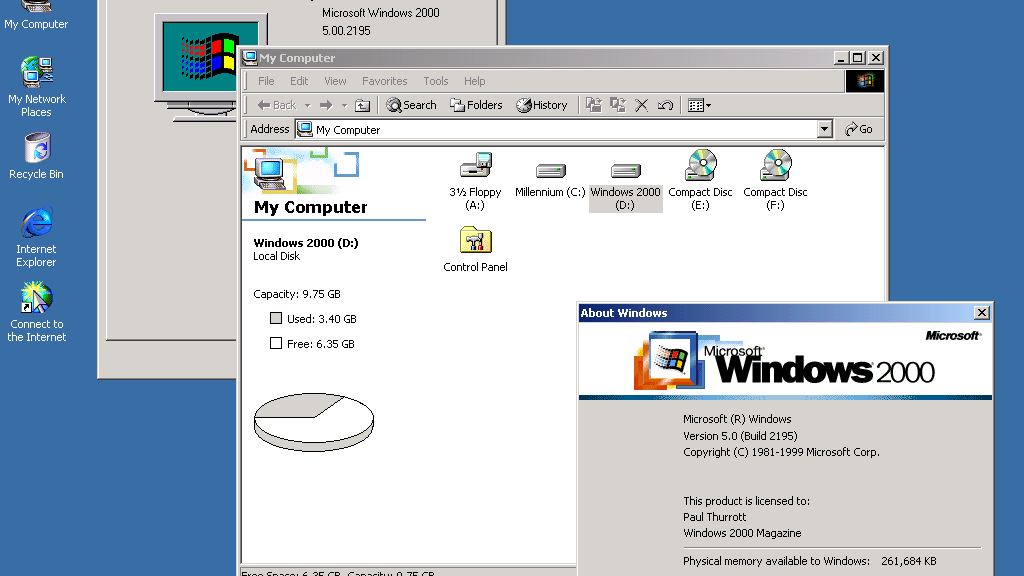
Task: Click the Undo toolbar icon
Action: pyautogui.click(x=665, y=104)
